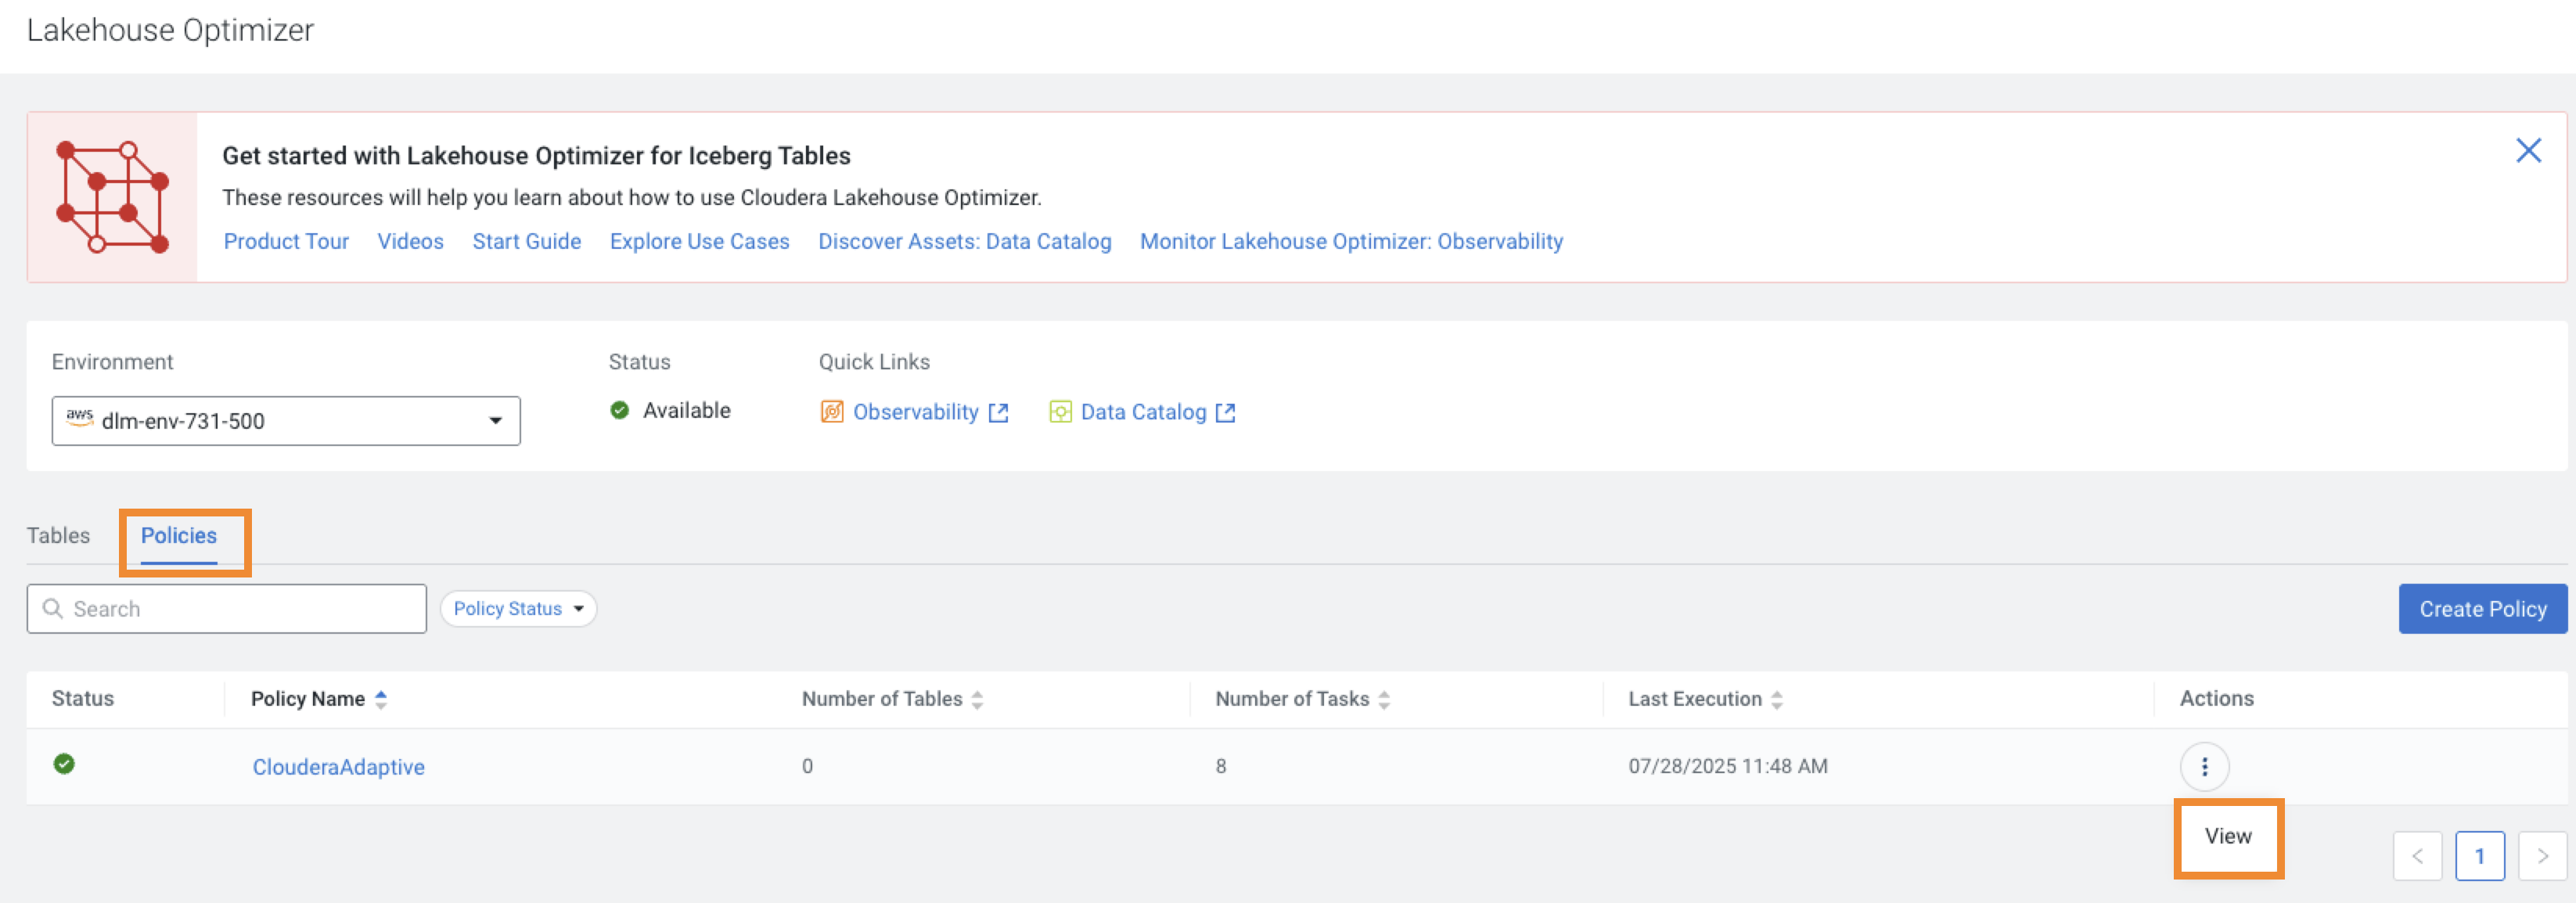
Task: Open the Policy Status filter dropdown
Action: tap(517, 608)
